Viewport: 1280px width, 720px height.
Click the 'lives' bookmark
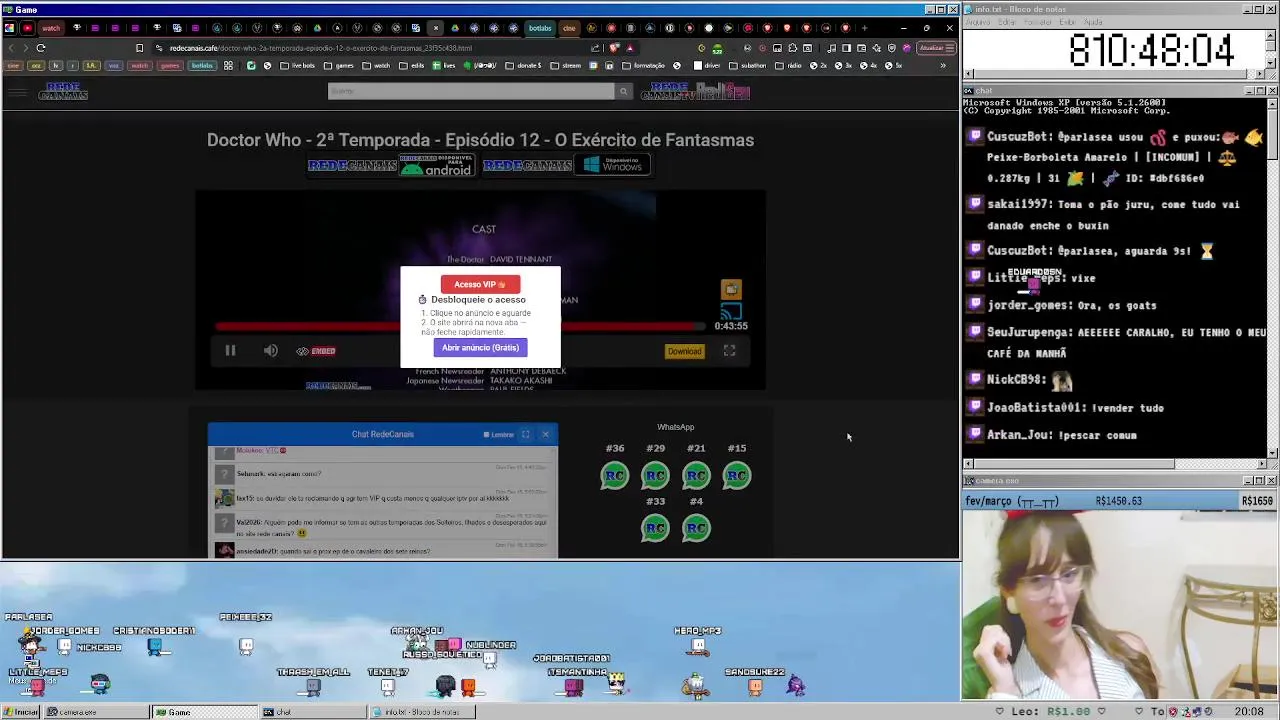point(443,66)
